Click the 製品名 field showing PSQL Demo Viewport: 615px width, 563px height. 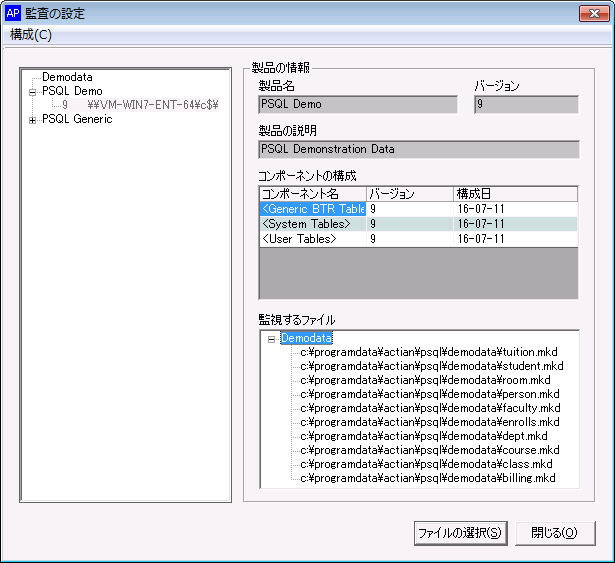[357, 105]
